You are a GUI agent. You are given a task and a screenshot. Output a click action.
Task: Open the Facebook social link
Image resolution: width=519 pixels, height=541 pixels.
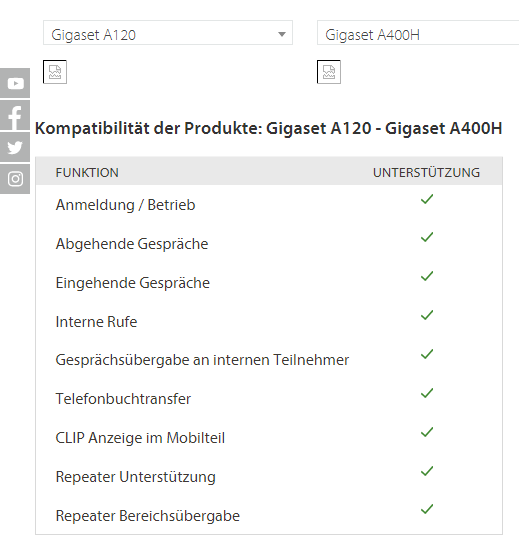pyautogui.click(x=15, y=115)
